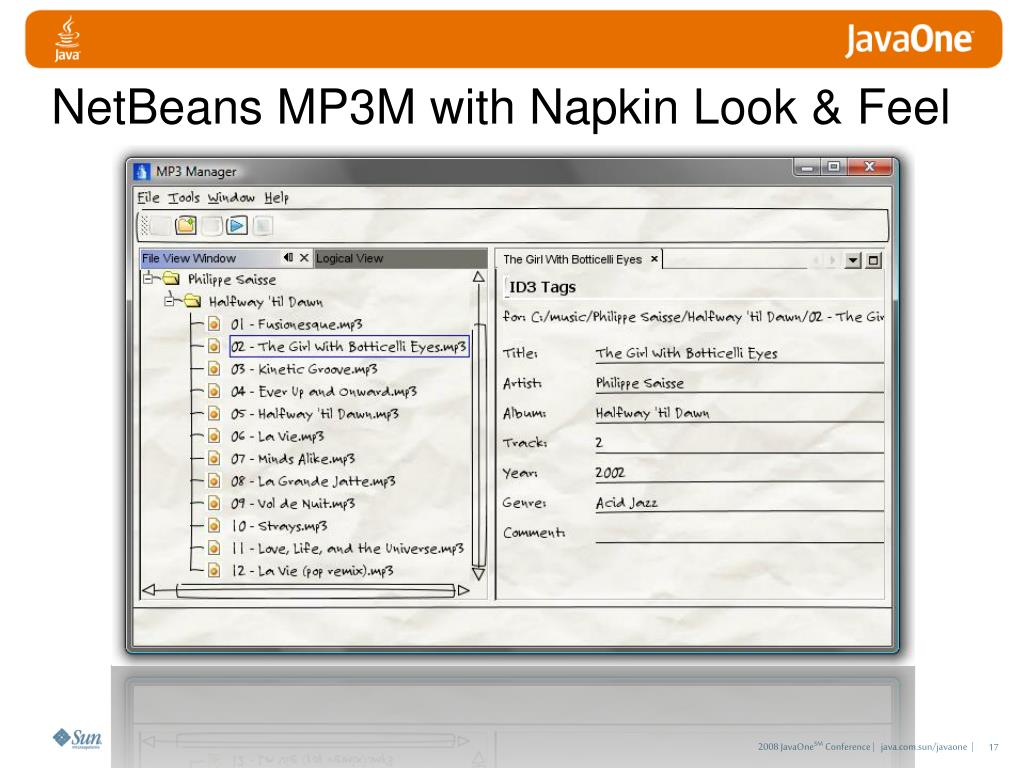Viewport: 1024px width, 768px height.
Task: Click the Year field showing 2002
Action: point(739,473)
